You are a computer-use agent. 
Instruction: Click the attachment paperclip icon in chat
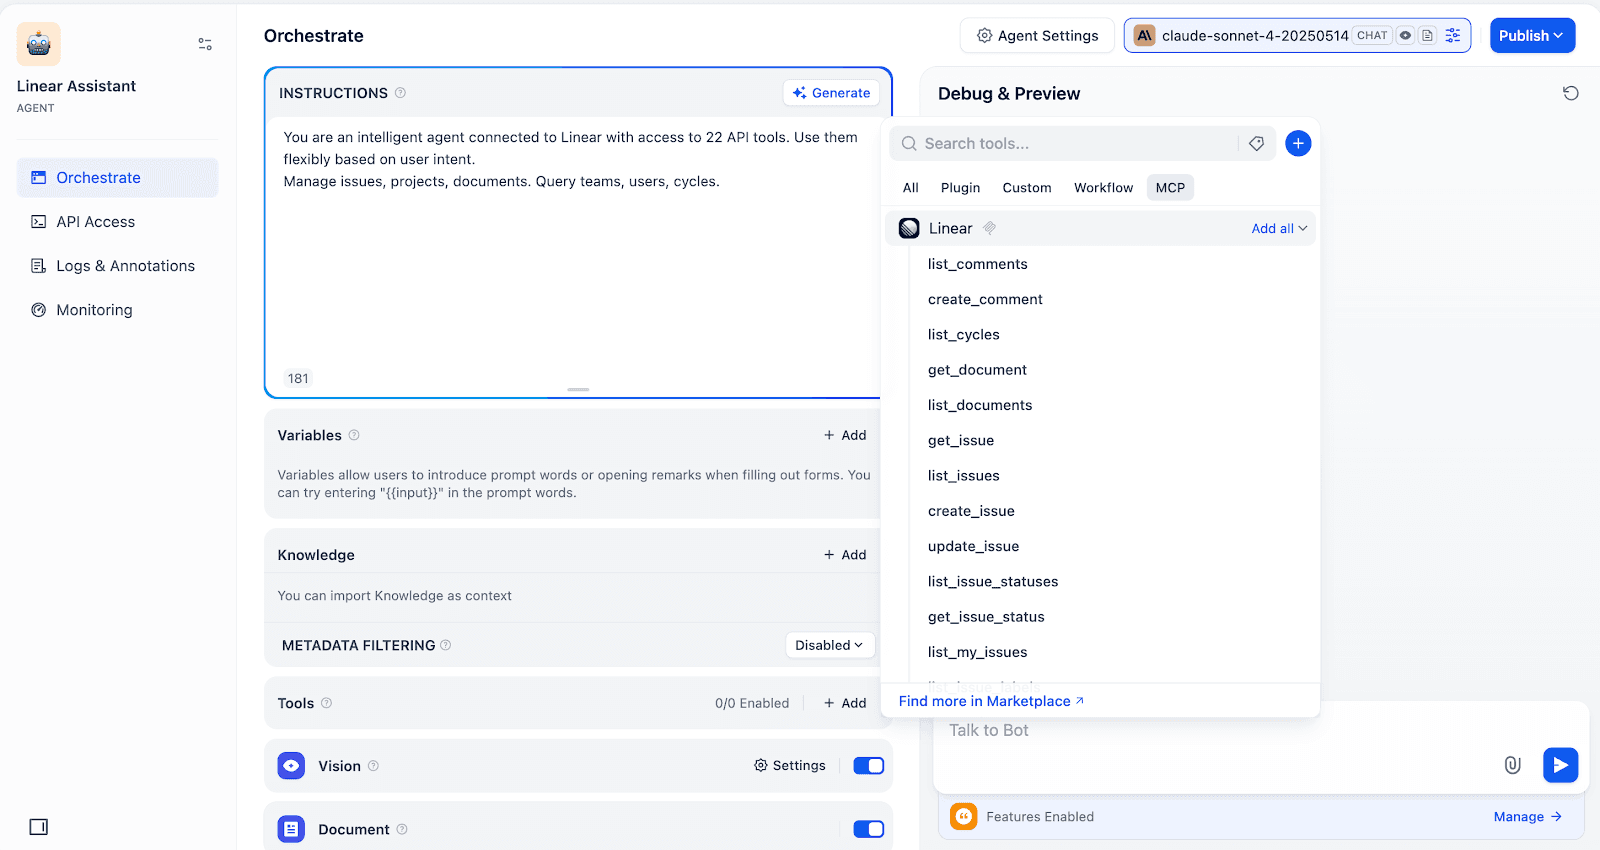click(1512, 765)
